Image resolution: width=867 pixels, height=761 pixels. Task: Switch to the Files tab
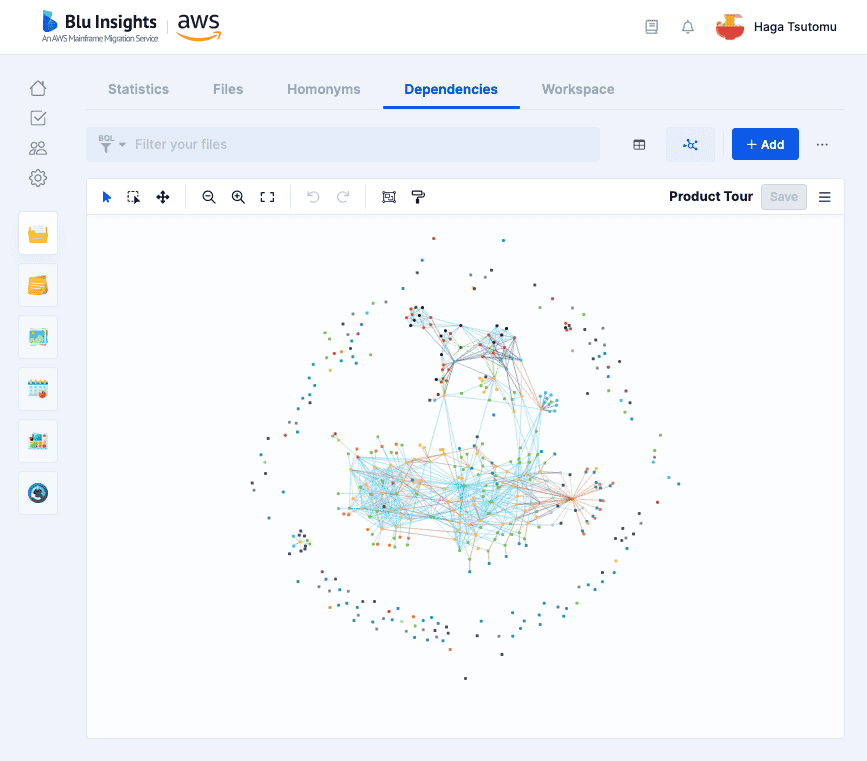[x=228, y=89]
